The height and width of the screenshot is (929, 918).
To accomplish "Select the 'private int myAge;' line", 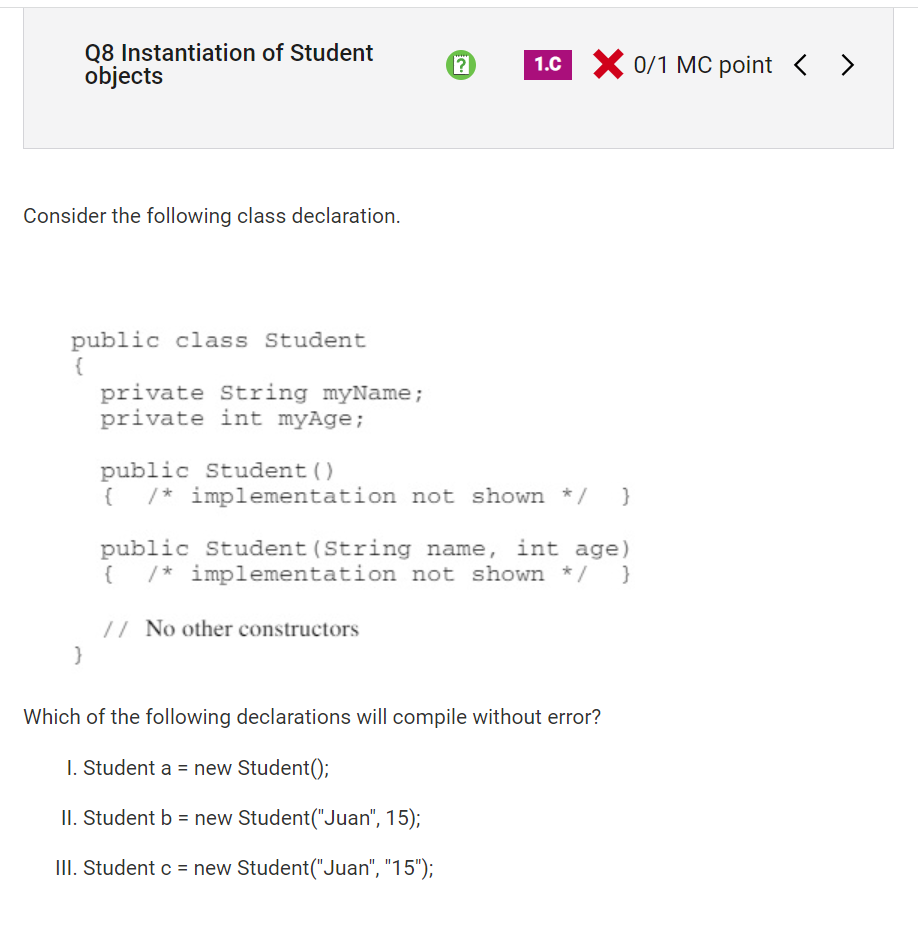I will (x=232, y=419).
